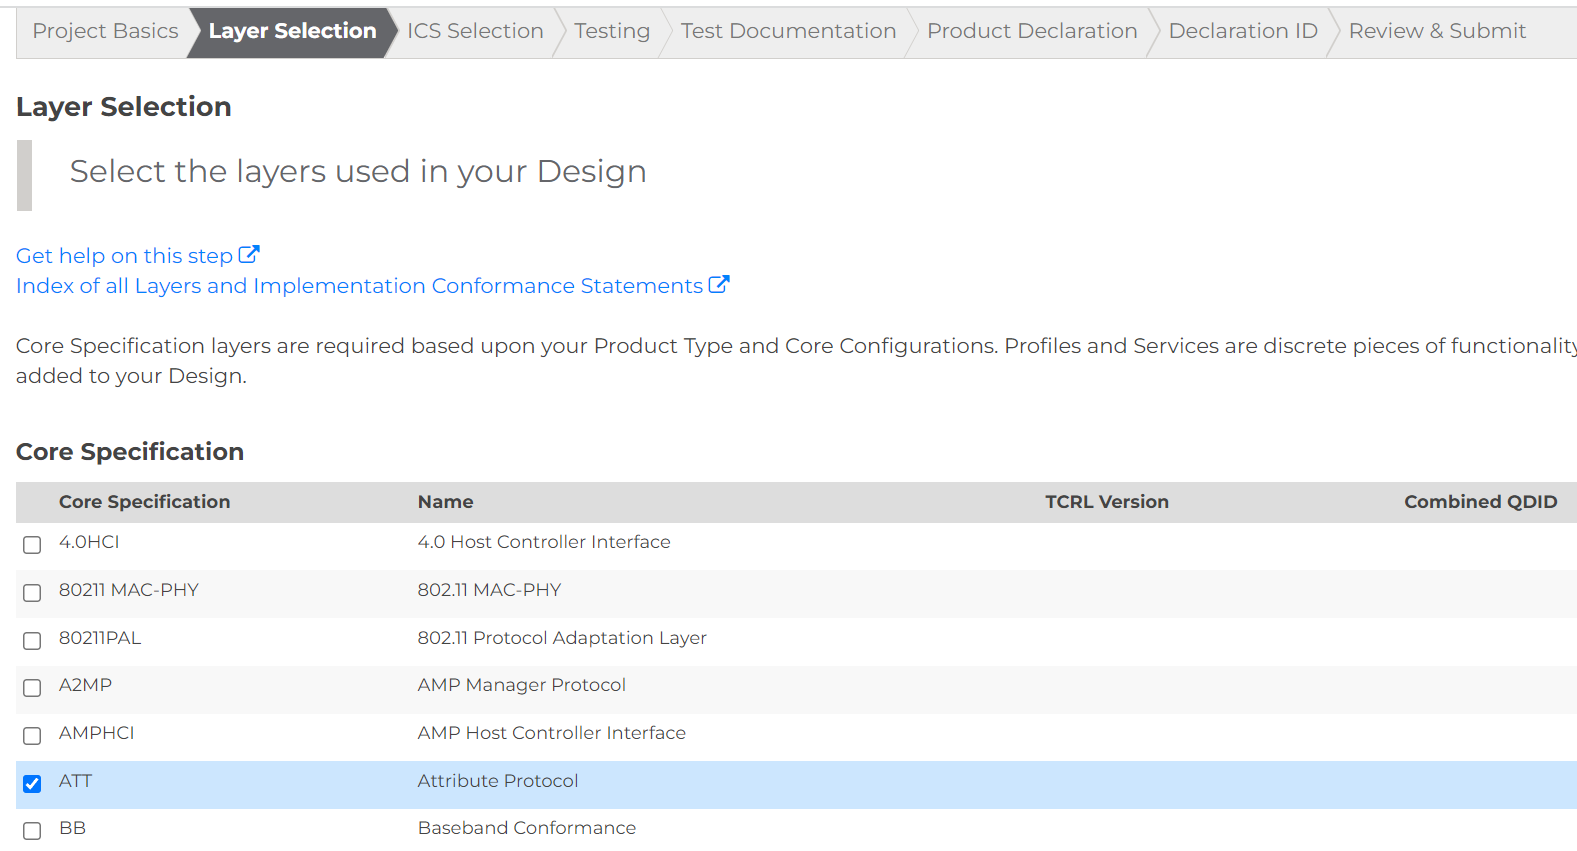1577x851 pixels.
Task: Click the TCRL Version column header
Action: (1106, 502)
